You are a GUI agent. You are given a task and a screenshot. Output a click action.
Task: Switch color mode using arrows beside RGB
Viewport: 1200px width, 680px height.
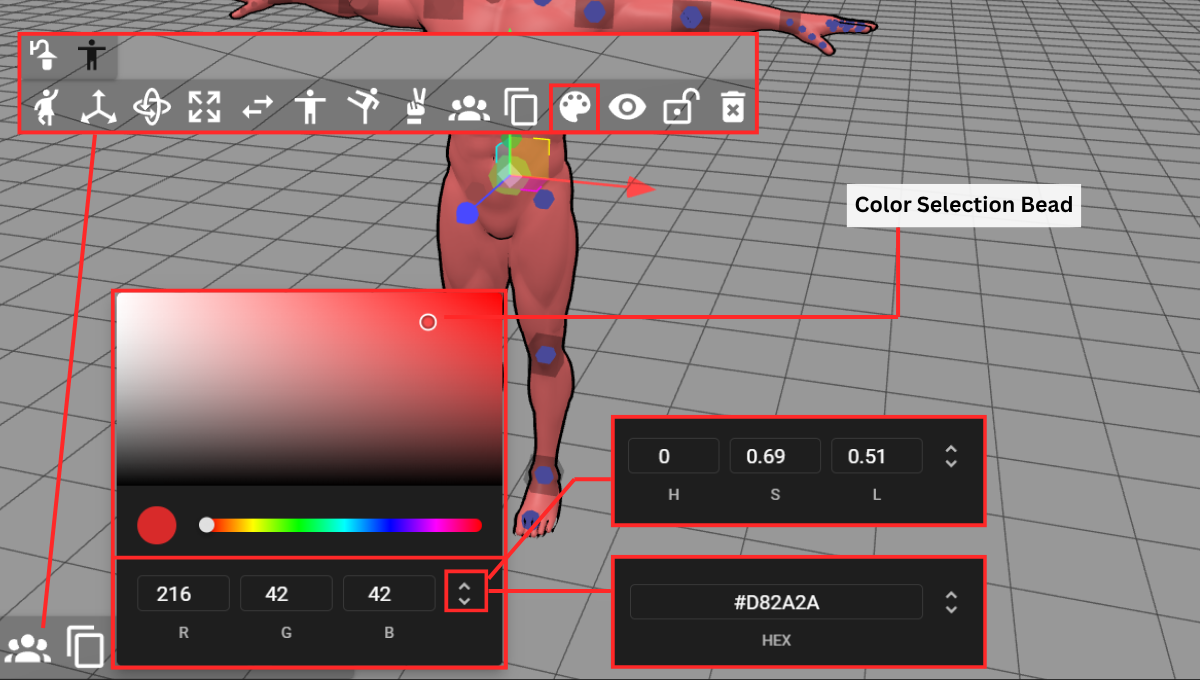click(x=465, y=591)
